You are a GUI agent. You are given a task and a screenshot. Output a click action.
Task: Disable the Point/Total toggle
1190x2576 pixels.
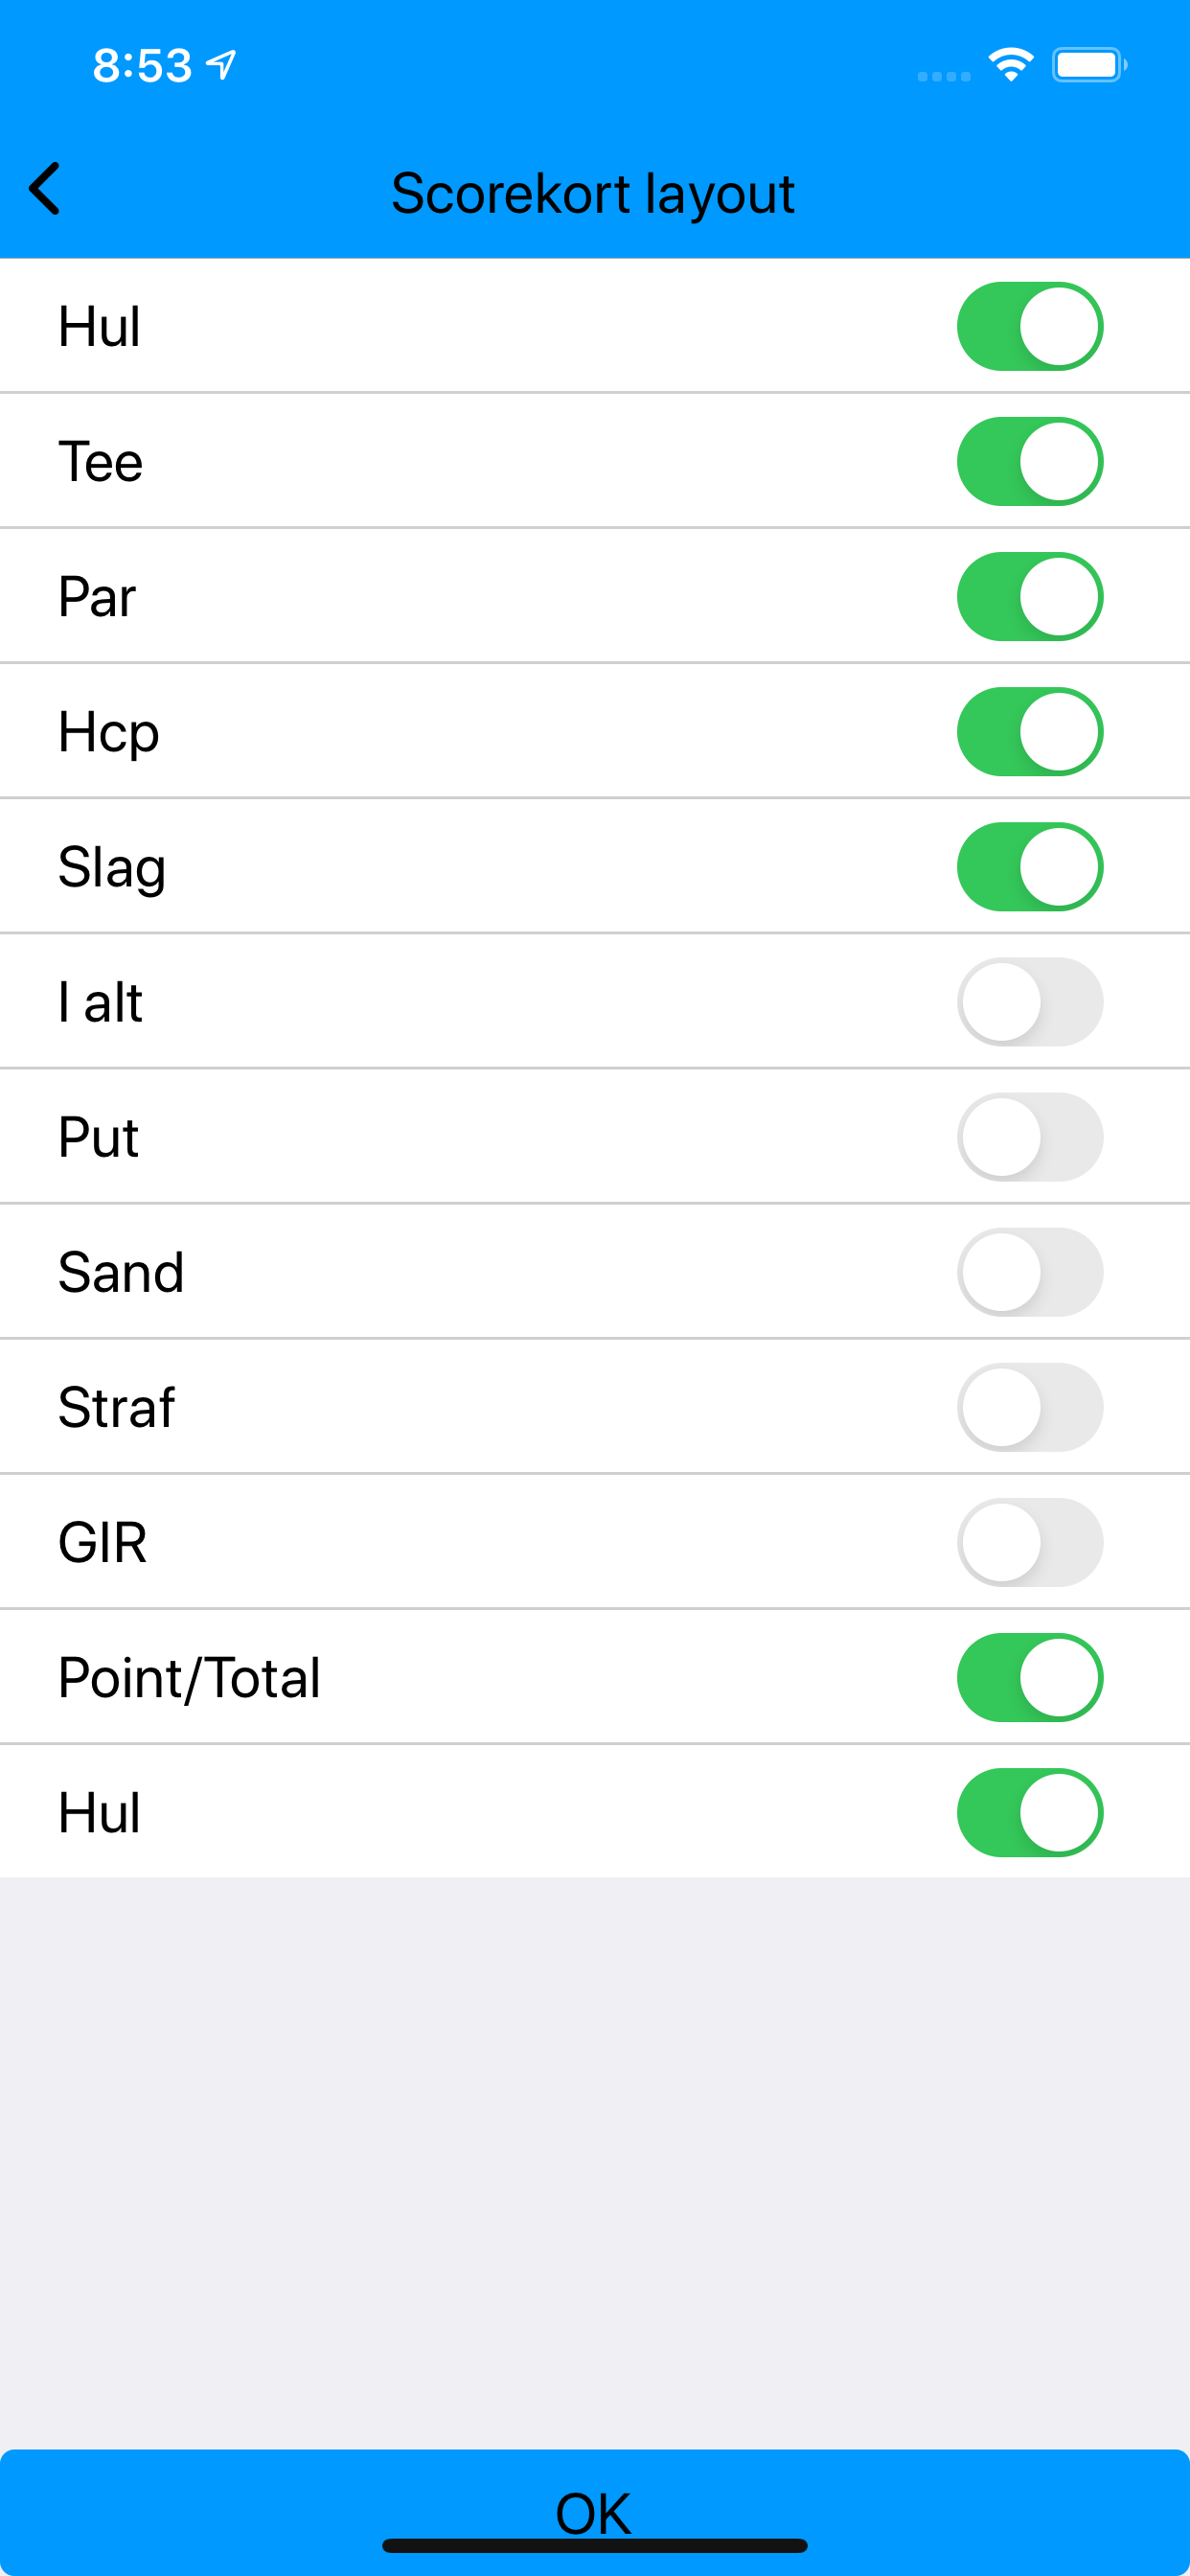[x=1030, y=1676]
